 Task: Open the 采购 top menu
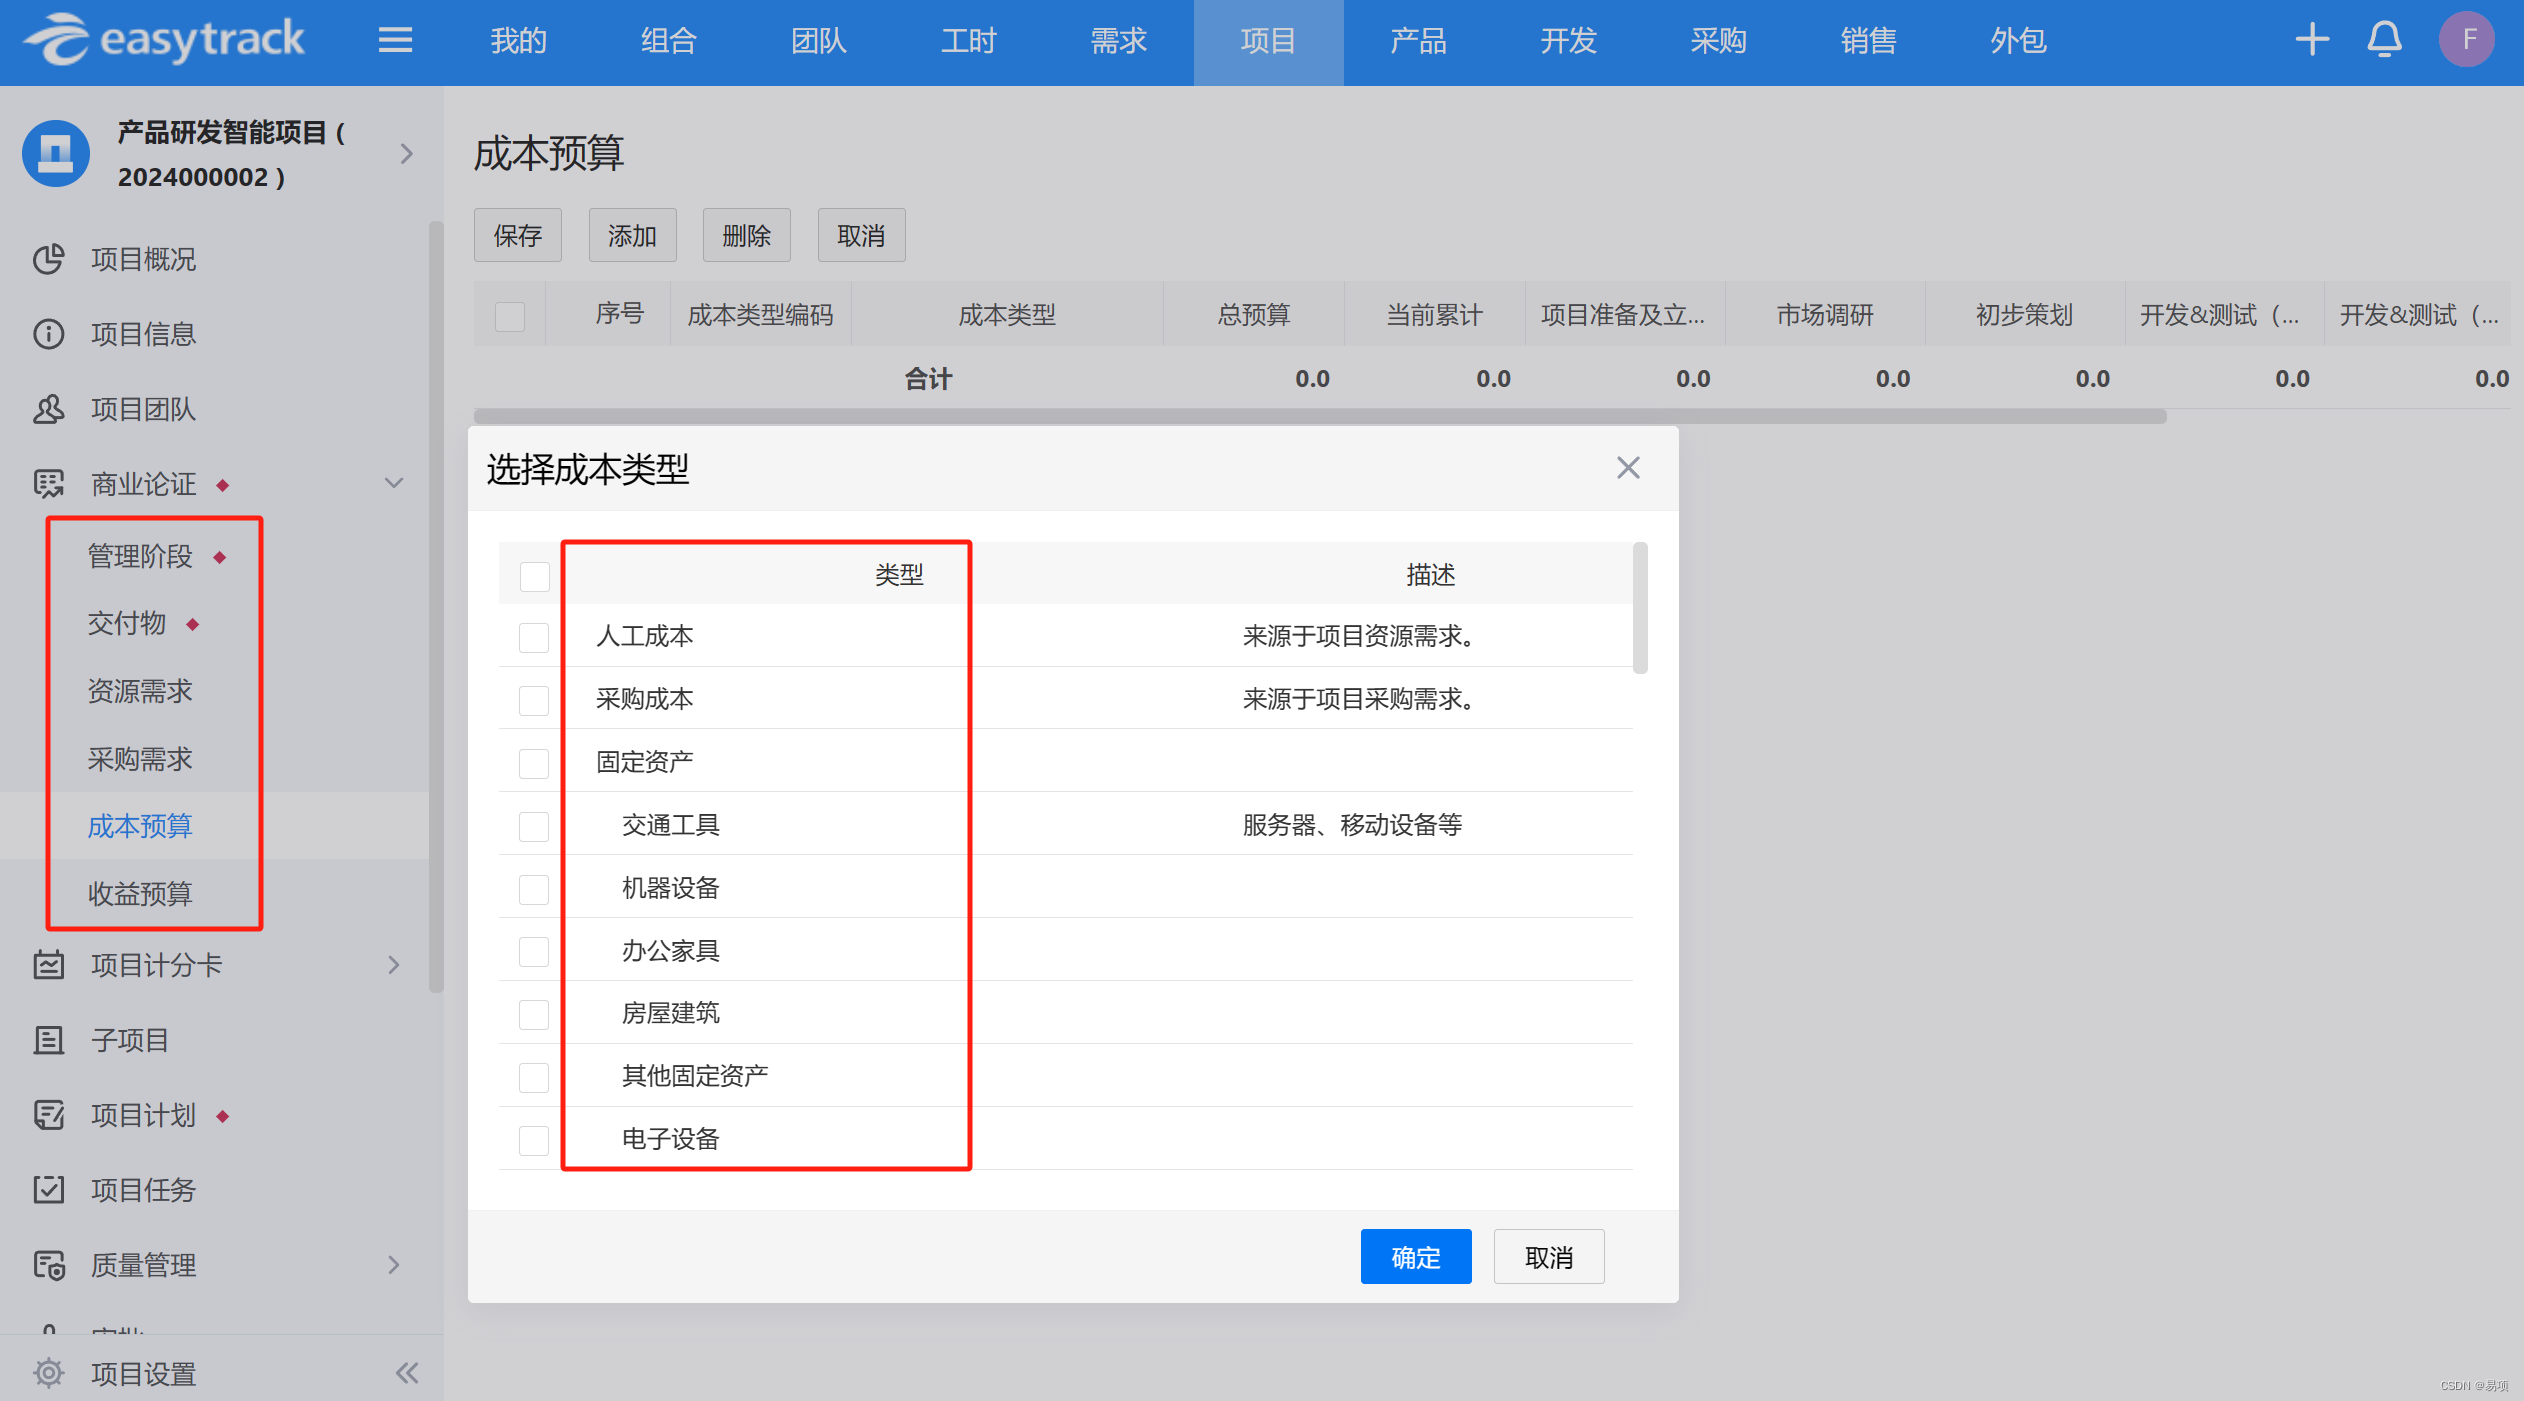point(1718,41)
